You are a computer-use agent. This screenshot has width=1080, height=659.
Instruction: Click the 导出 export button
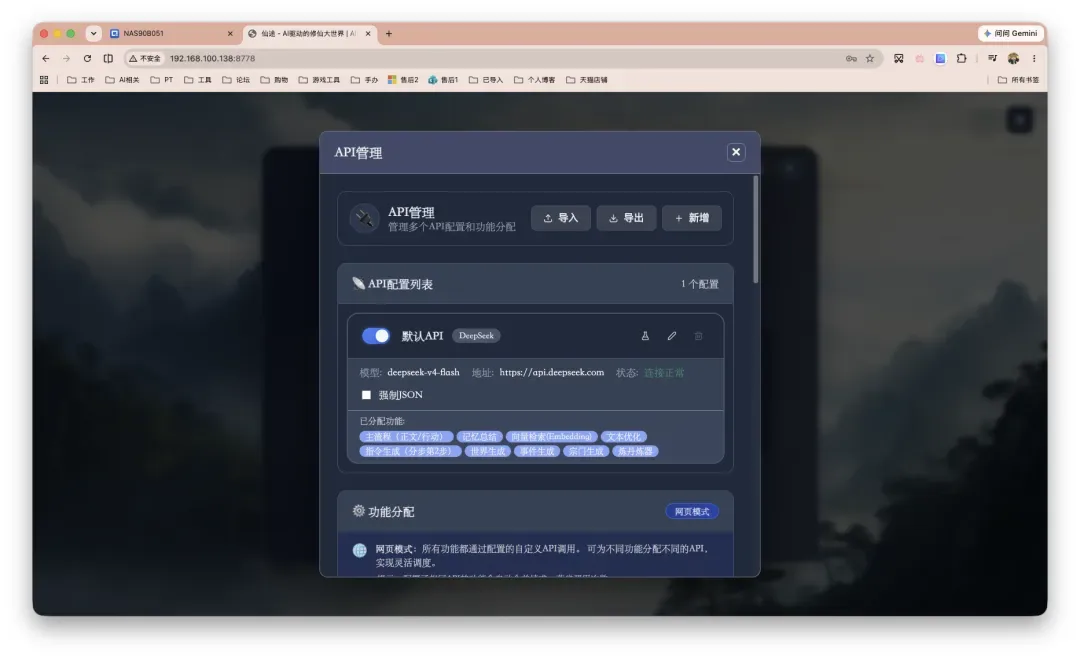626,218
